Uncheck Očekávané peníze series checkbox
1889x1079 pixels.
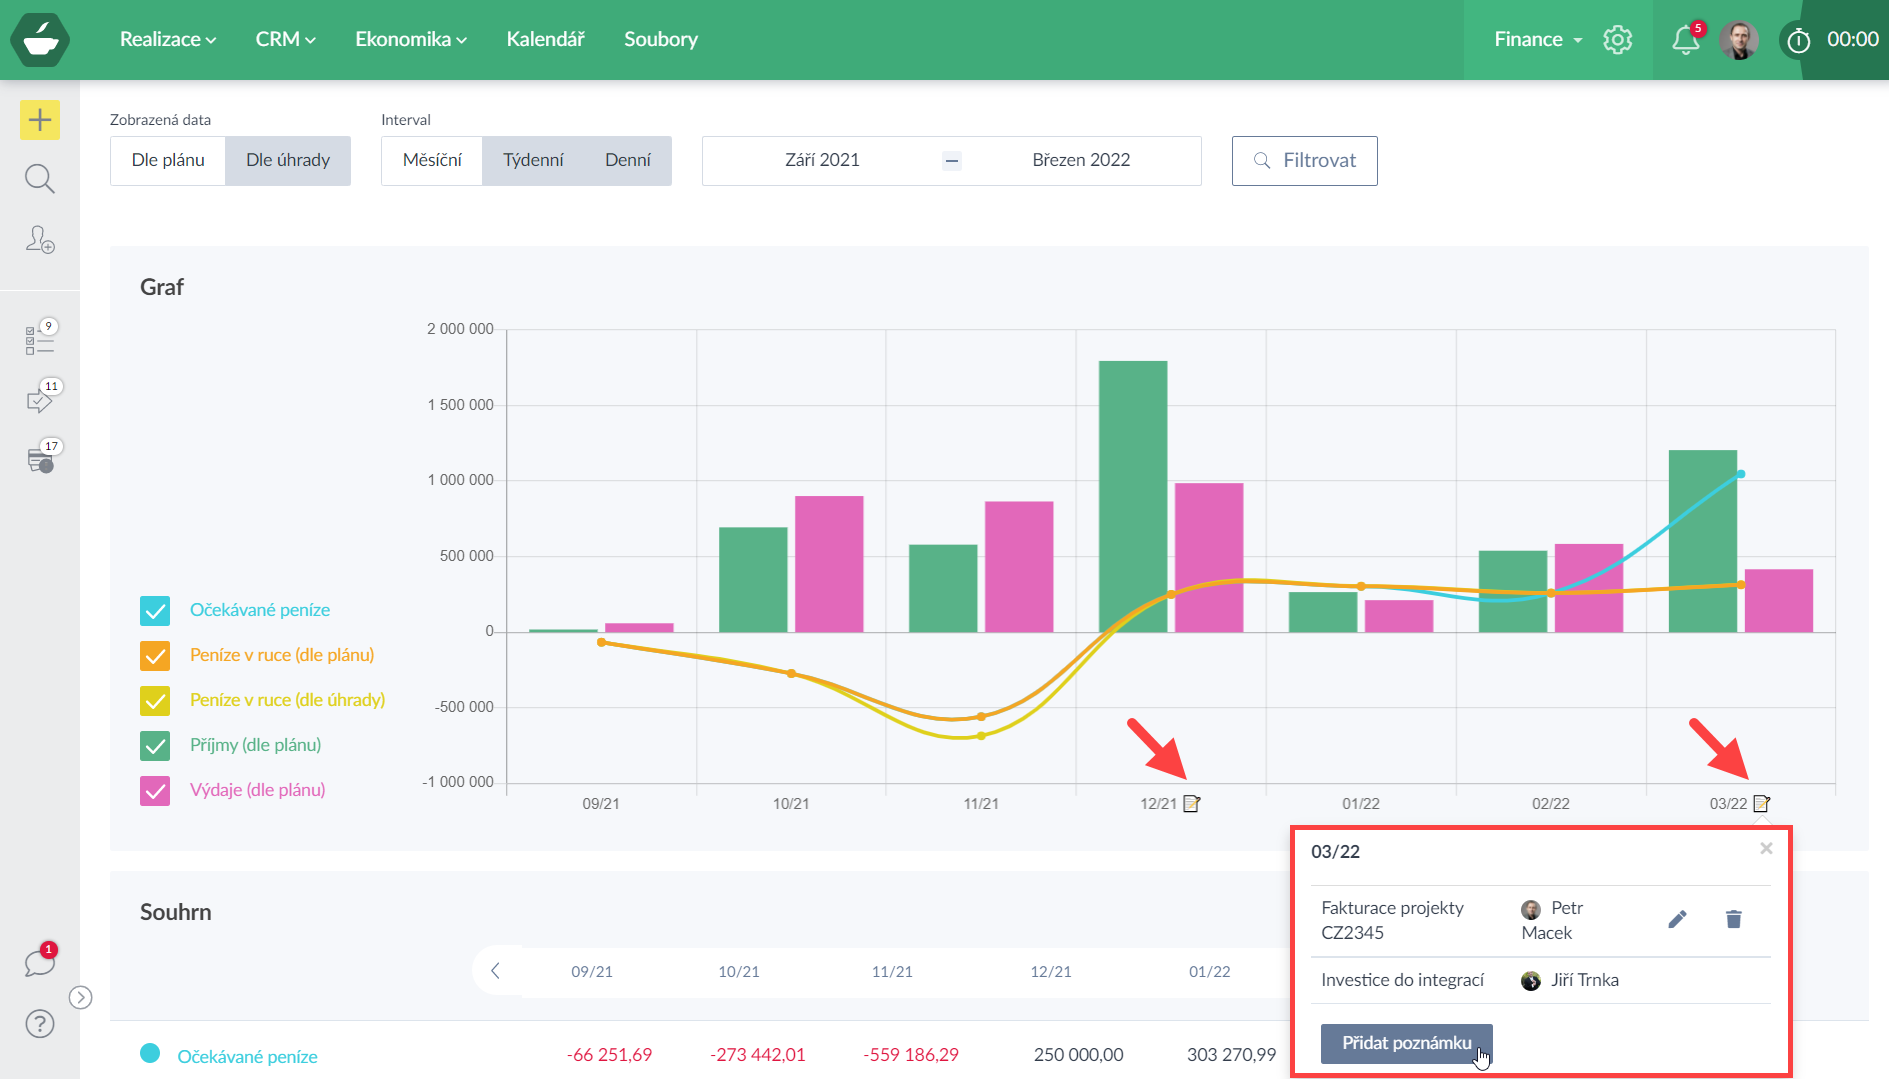[155, 610]
